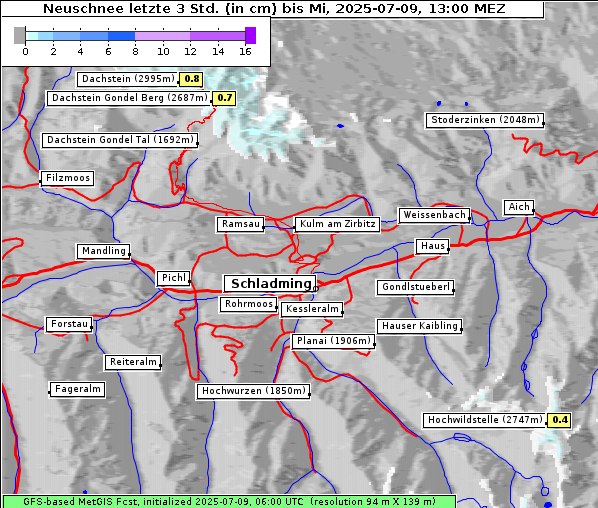Click the legend tick label 16
The image size is (598, 508).
tap(245, 52)
